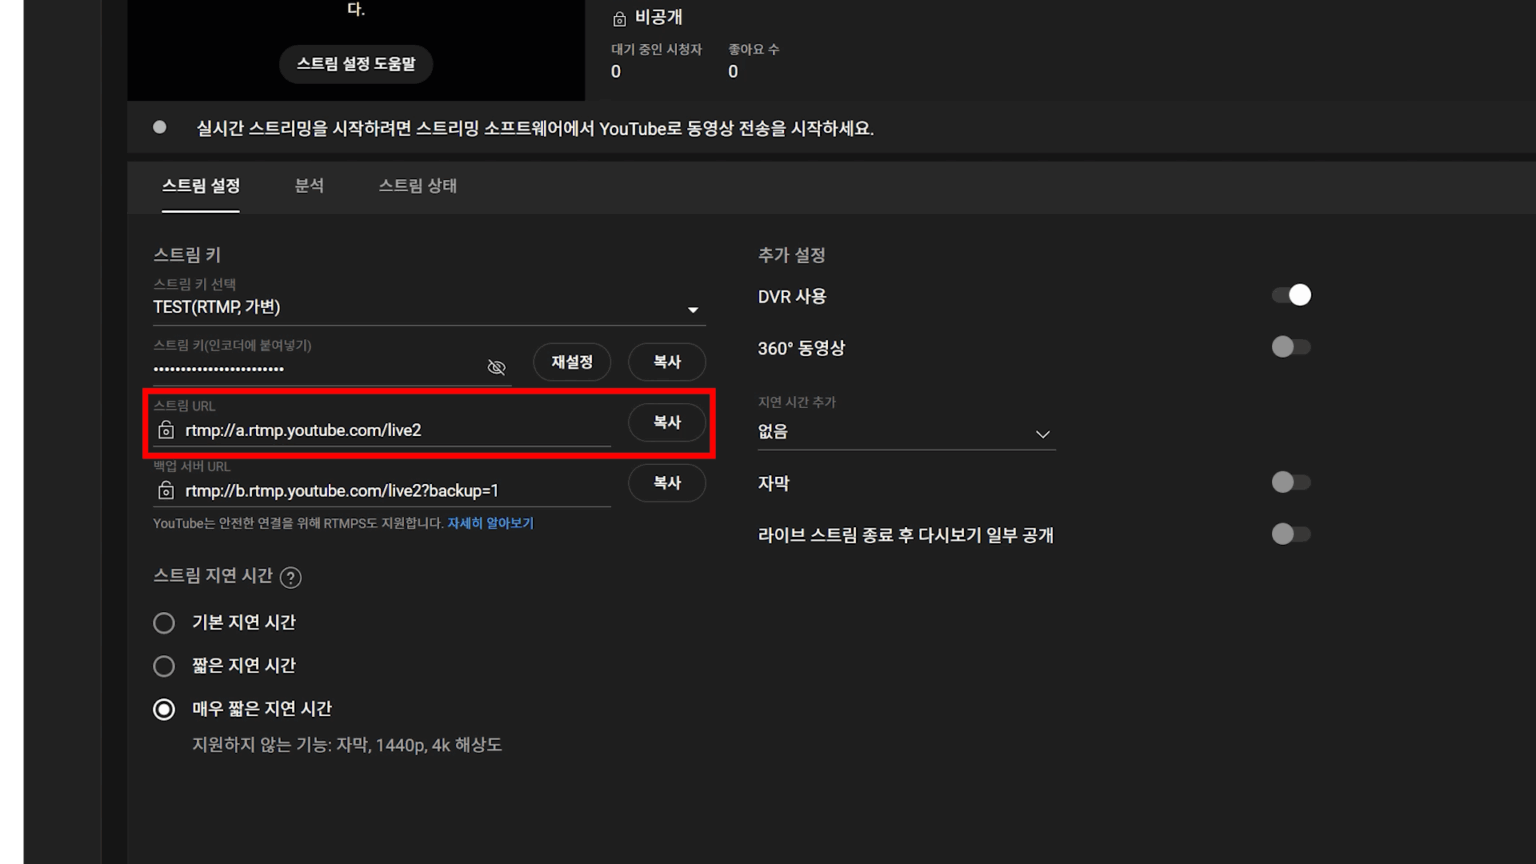Open the 자세히 알아보기 link about RTMPS

click(x=490, y=522)
